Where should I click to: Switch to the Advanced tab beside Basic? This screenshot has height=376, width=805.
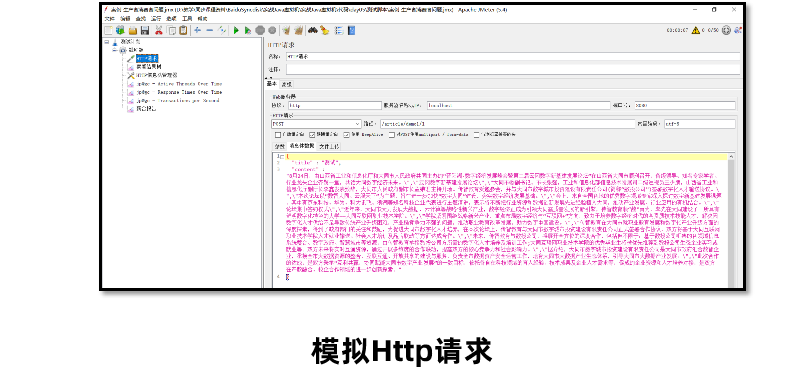point(286,84)
